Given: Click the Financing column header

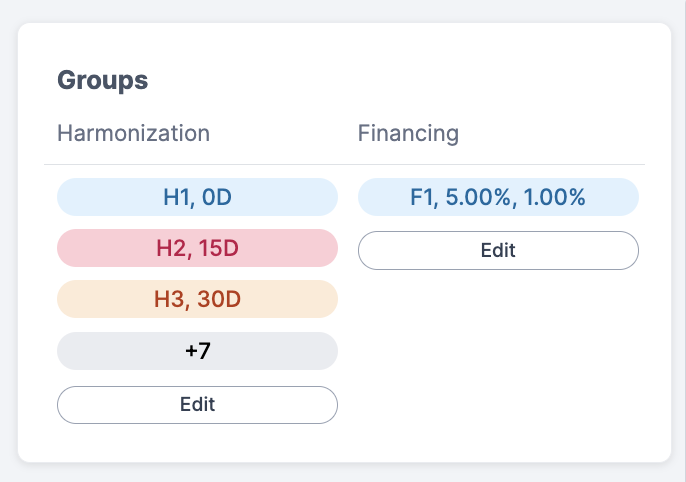Looking at the screenshot, I should (408, 133).
